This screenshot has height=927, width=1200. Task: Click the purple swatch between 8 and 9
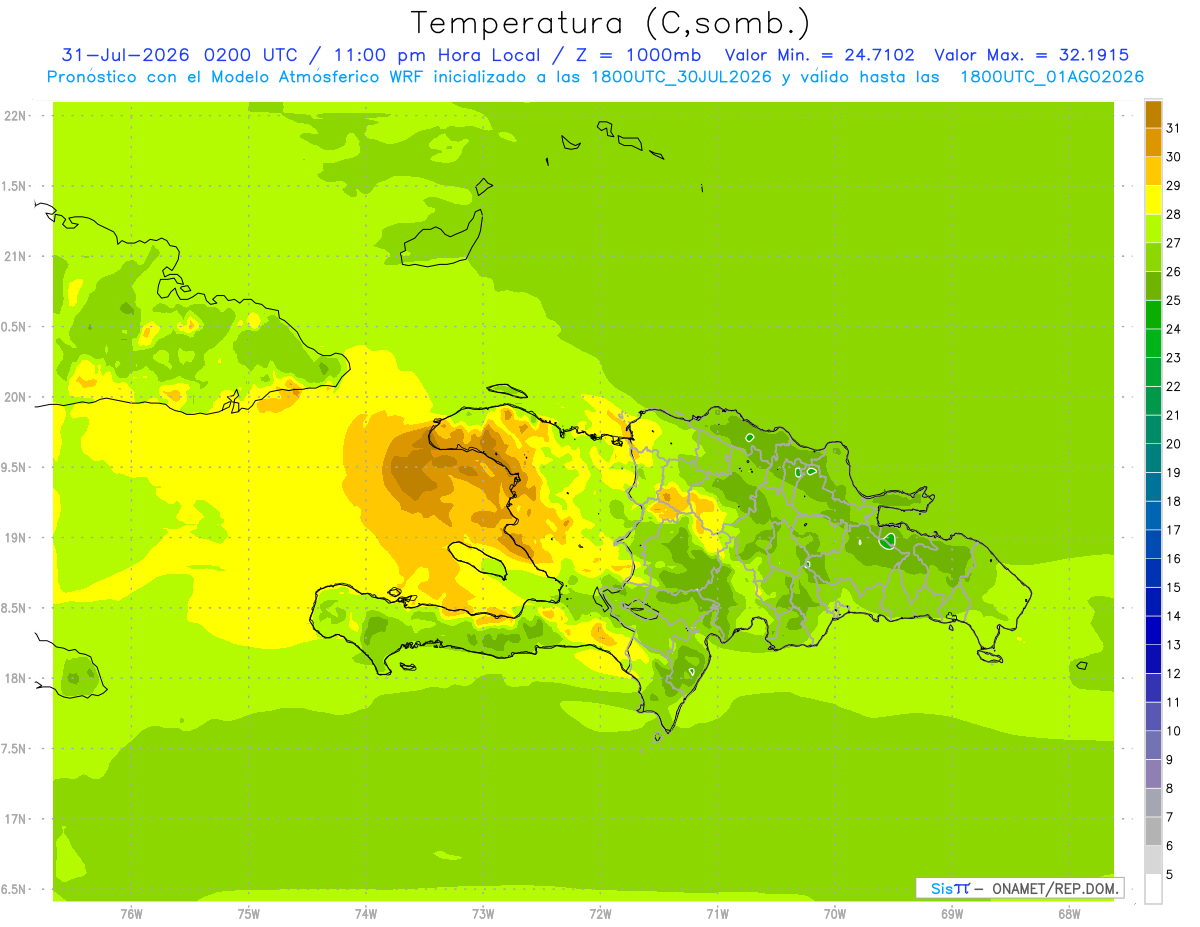(x=1153, y=774)
